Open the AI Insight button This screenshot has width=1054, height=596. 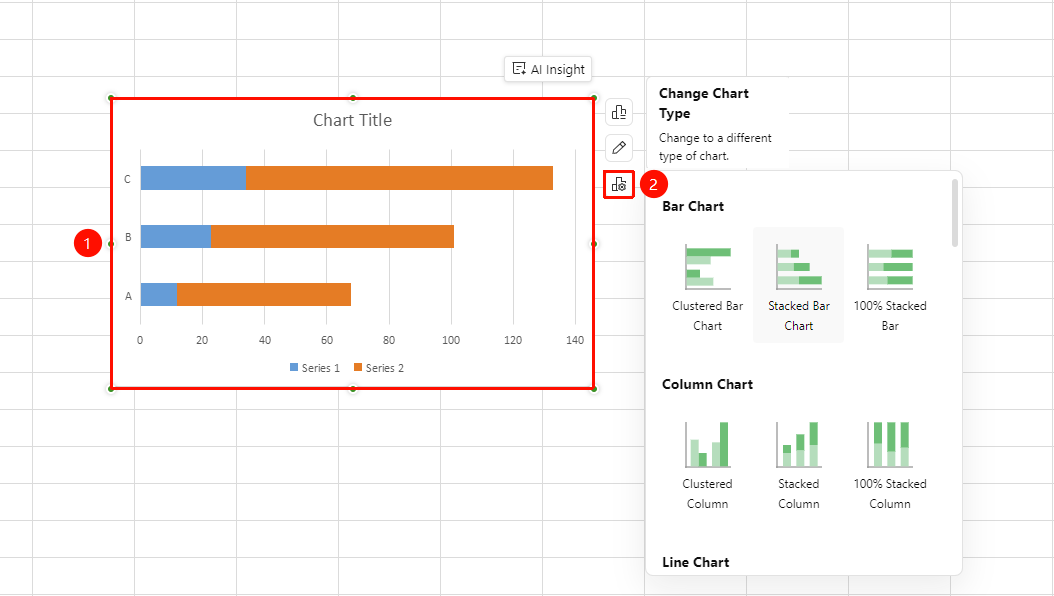548,69
